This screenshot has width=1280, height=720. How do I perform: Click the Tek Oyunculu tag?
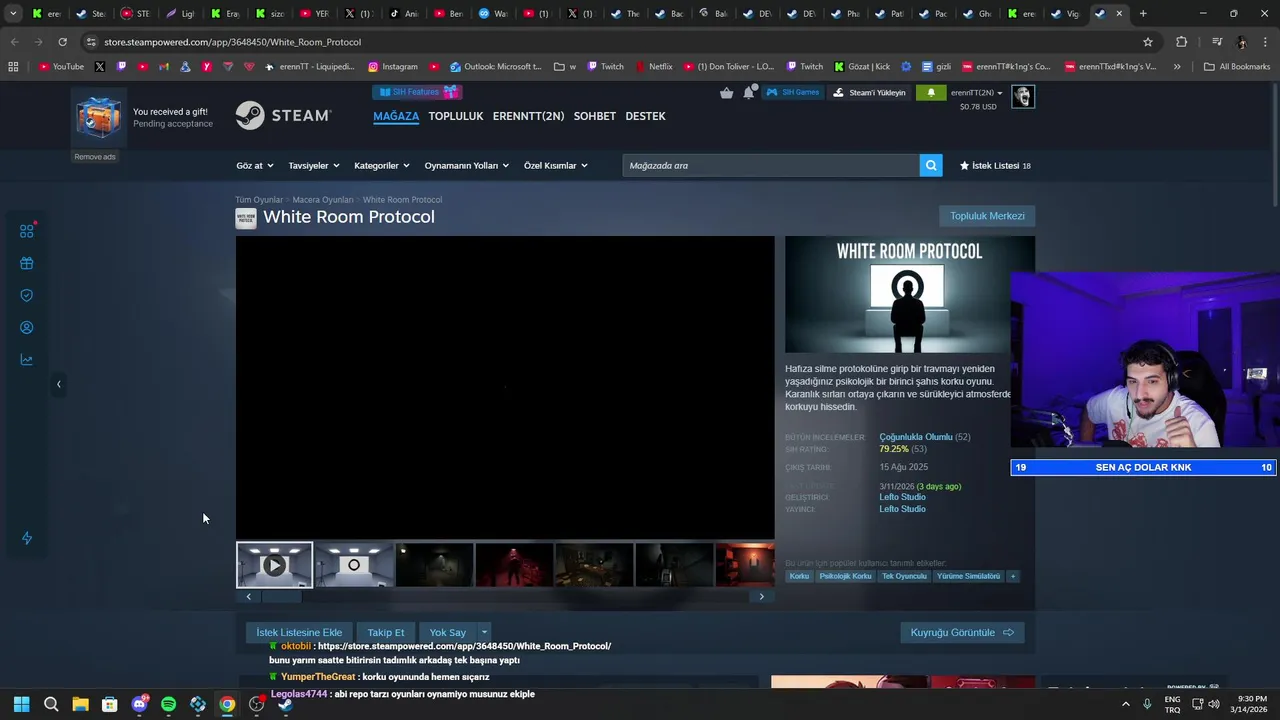(904, 576)
